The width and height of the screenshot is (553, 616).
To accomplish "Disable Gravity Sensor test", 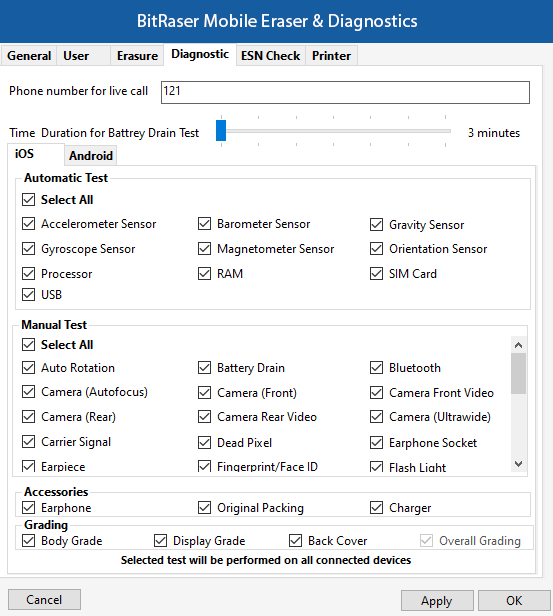I will tap(376, 225).
